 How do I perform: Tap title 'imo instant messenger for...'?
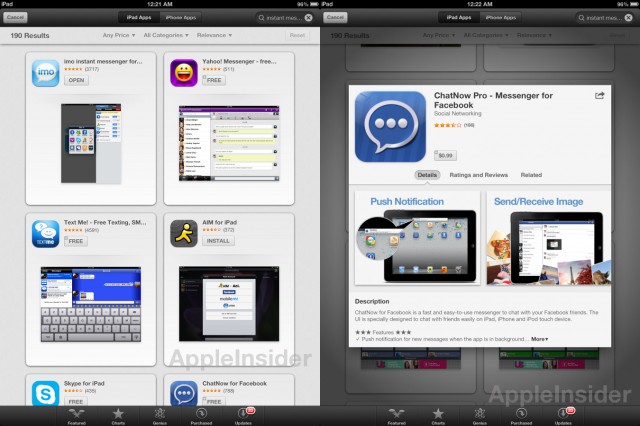103,61
